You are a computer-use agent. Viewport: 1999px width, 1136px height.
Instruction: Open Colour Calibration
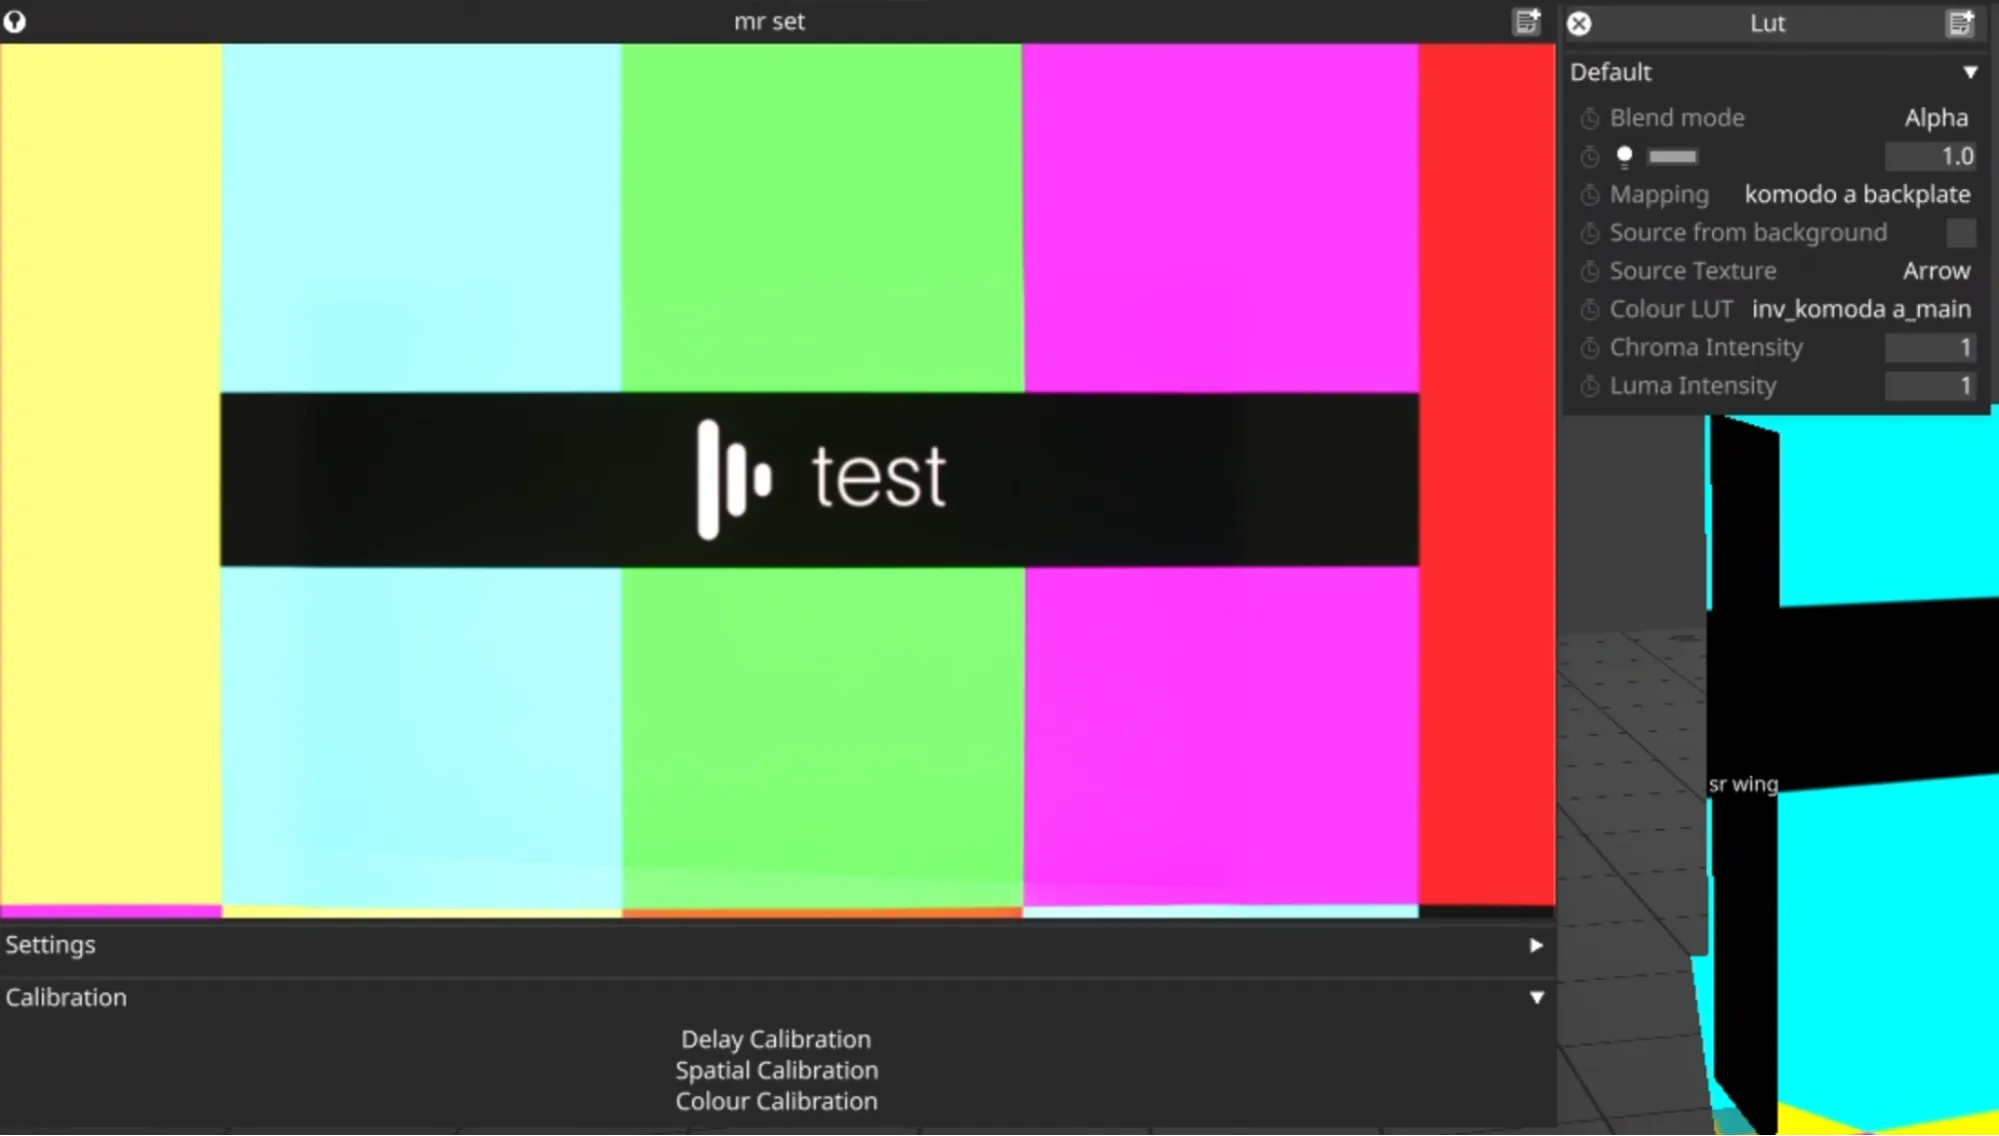[x=776, y=1101]
